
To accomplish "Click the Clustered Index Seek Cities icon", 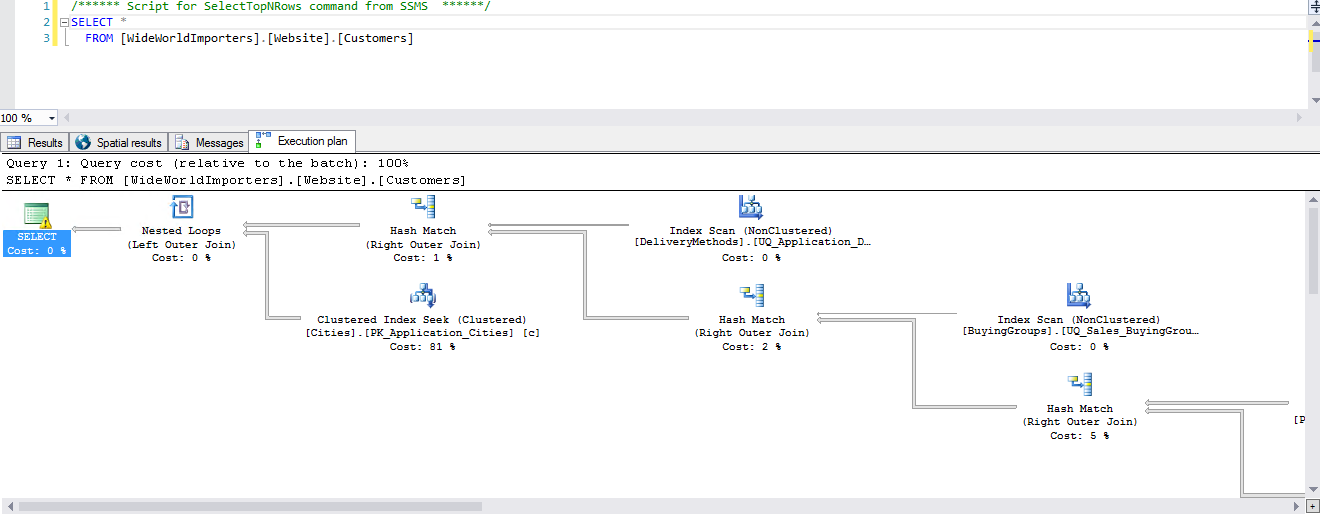I will tap(422, 296).
